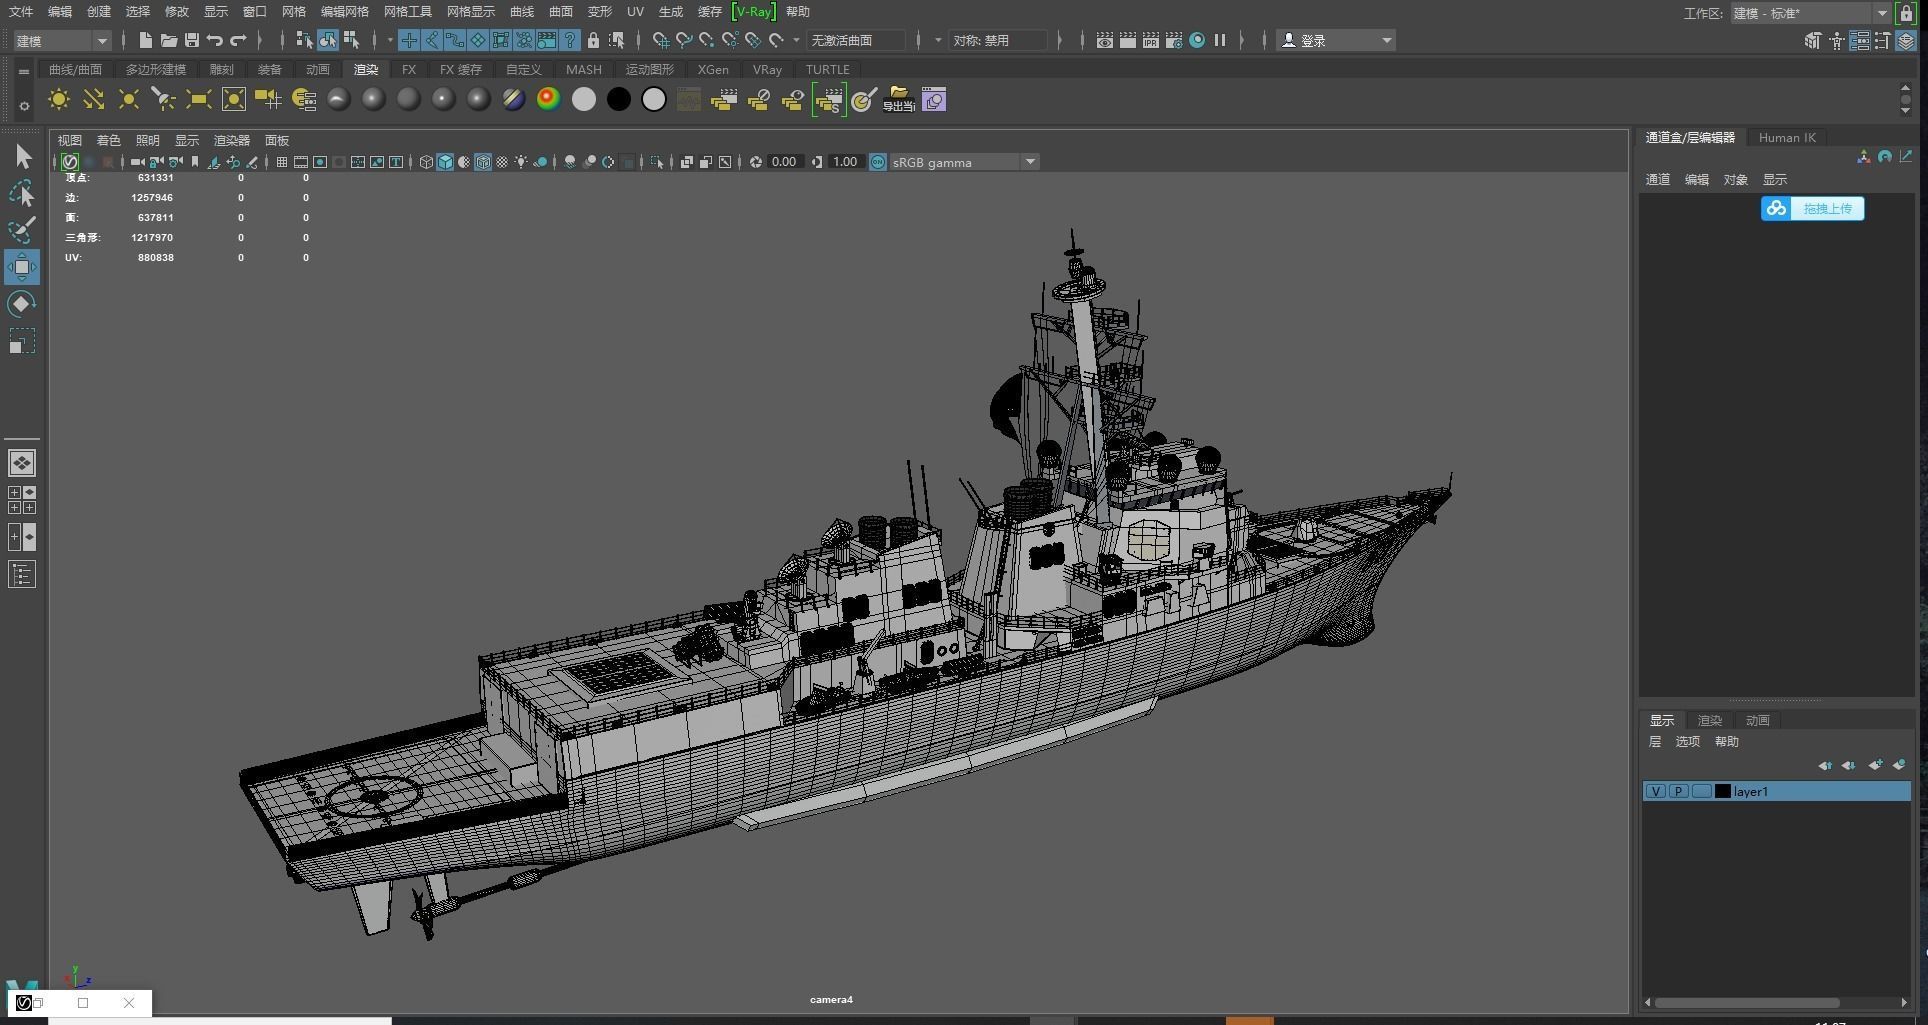Click the viewport exposure value field
The image size is (1928, 1025).
(x=784, y=162)
